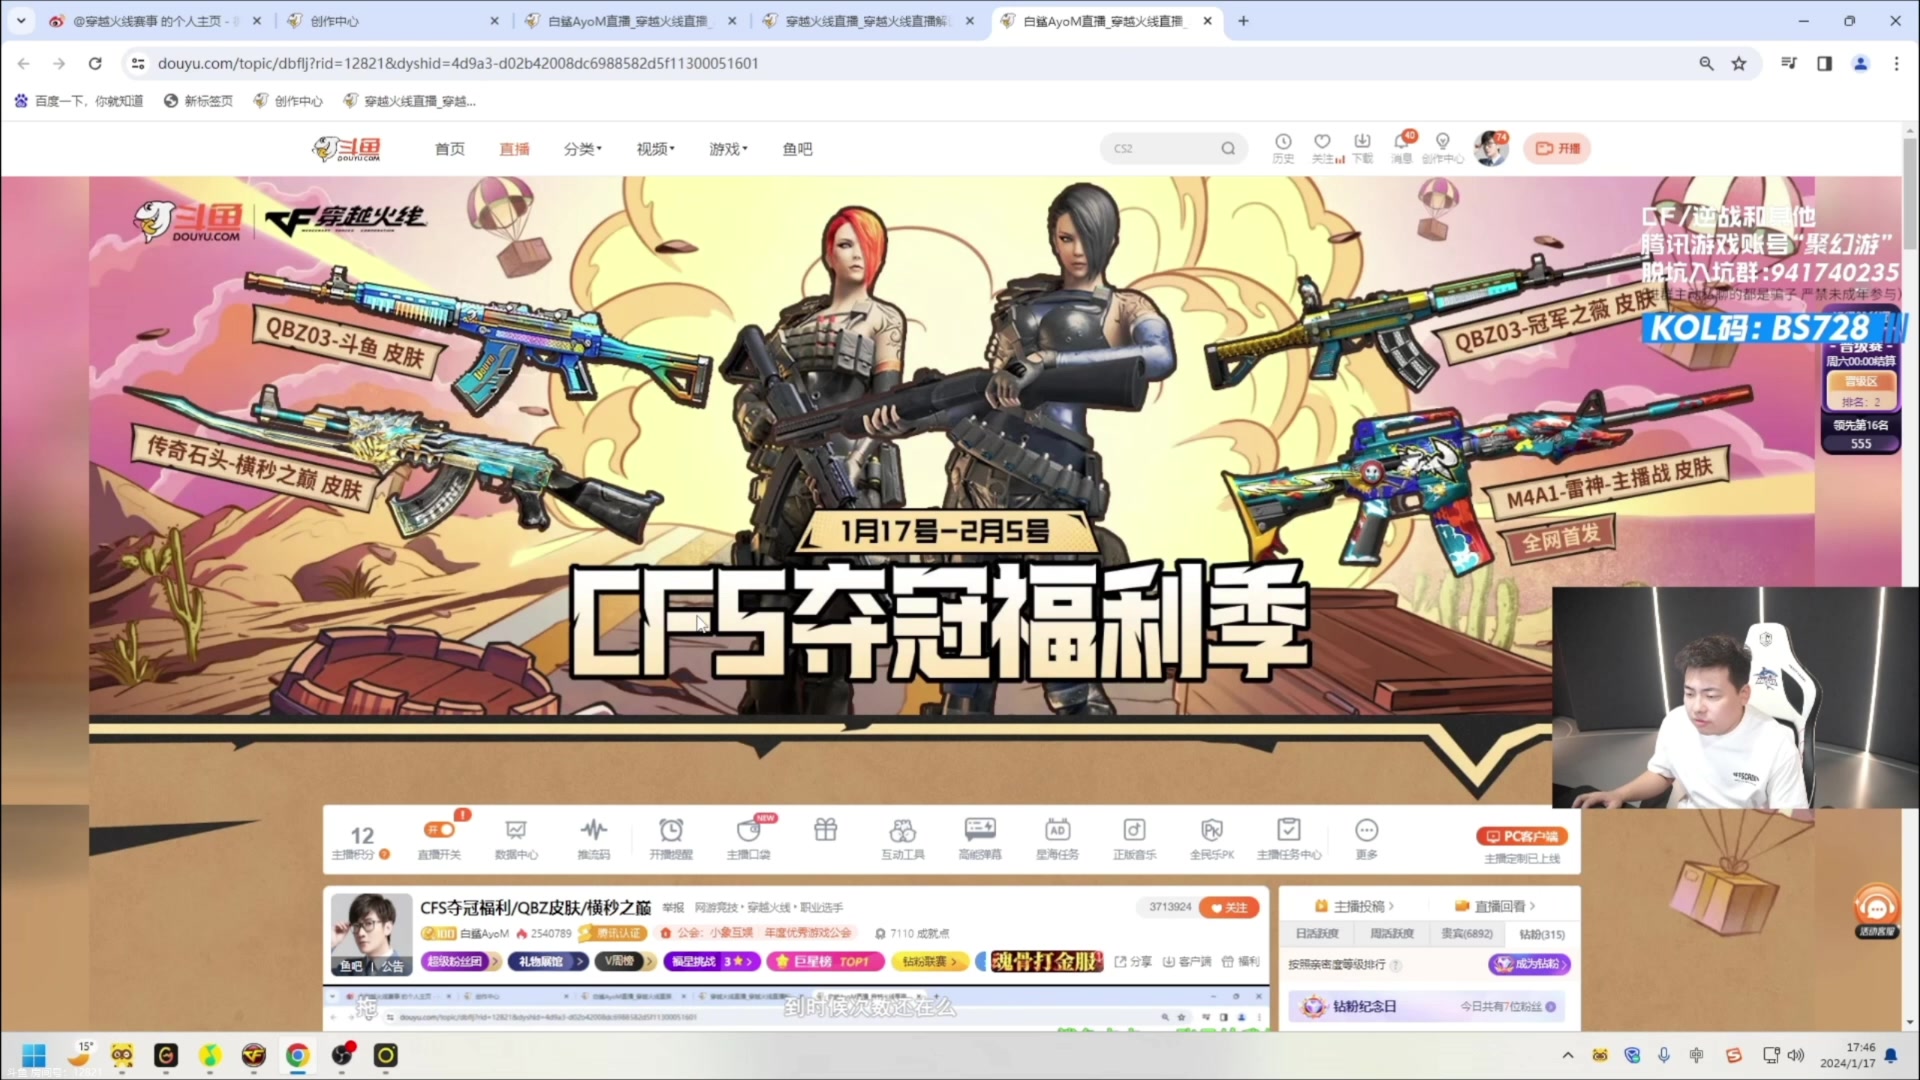Open the 历史 watch history icon
The height and width of the screenshot is (1080, 1920).
pyautogui.click(x=1283, y=143)
